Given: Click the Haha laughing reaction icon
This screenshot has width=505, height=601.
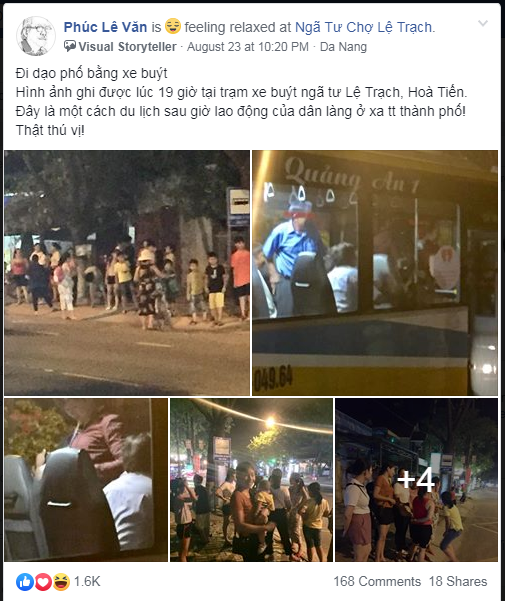Looking at the screenshot, I should [x=61, y=582].
